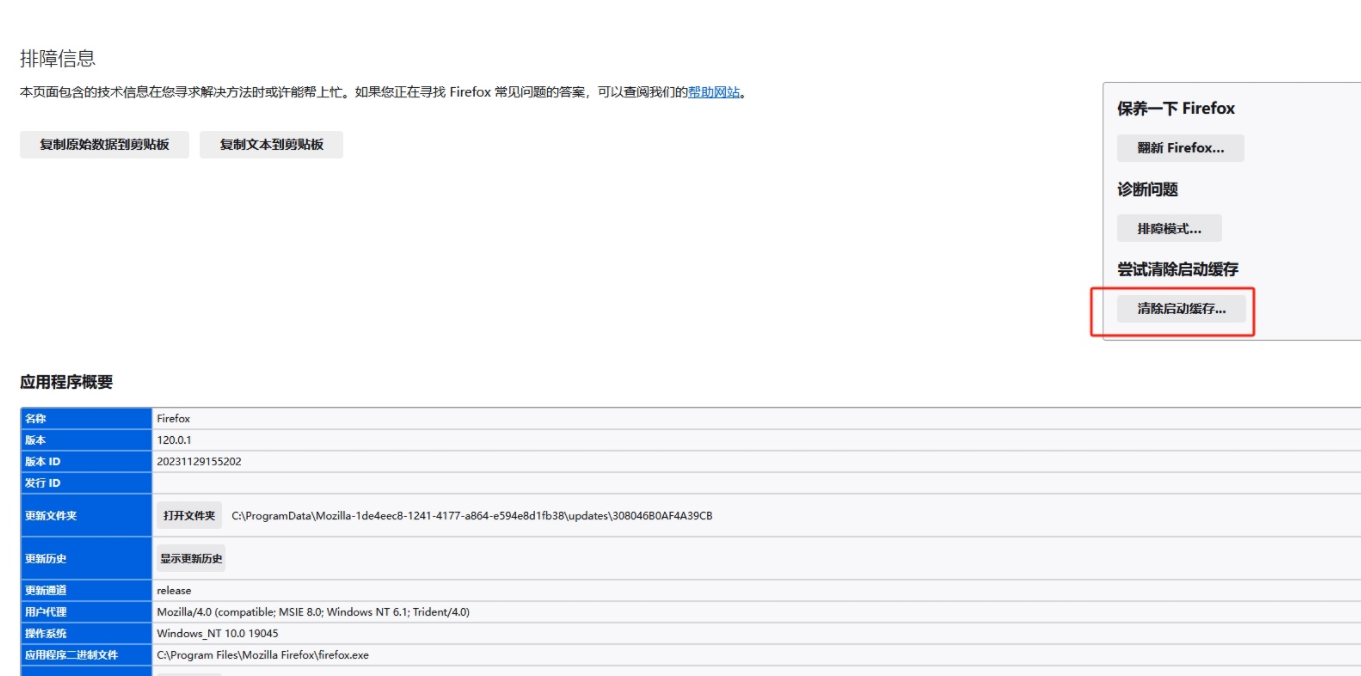Image resolution: width=1361 pixels, height=676 pixels.
Task: Select the 用户代理 row header
Action: (x=86, y=611)
